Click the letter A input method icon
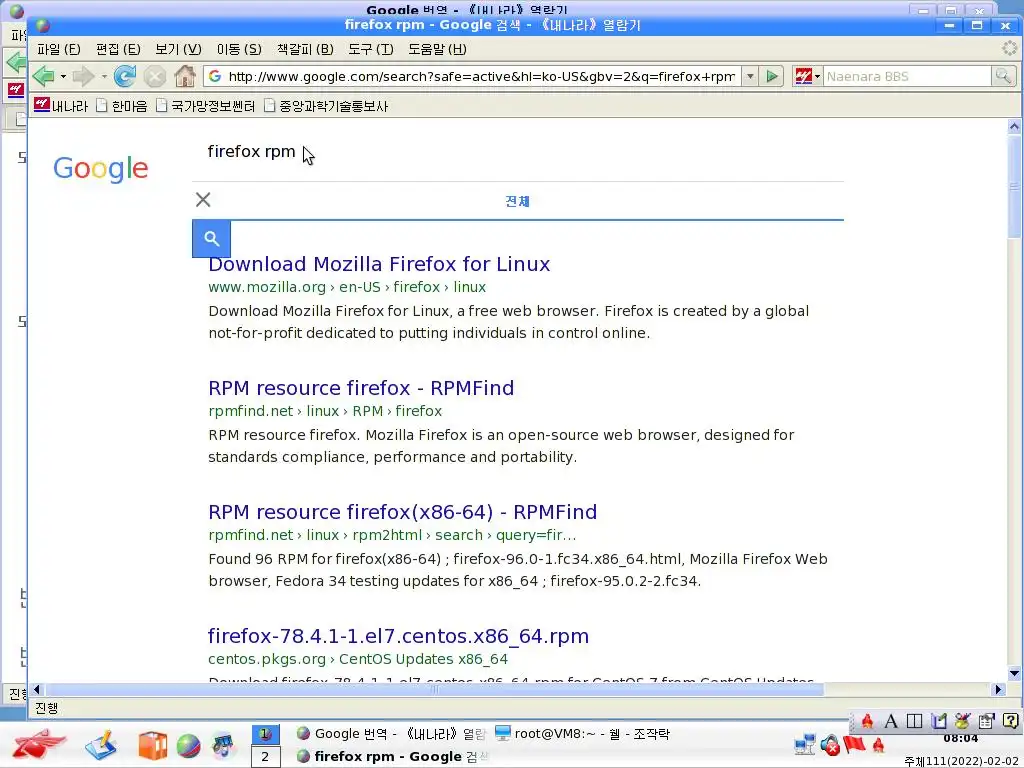The height and width of the screenshot is (768, 1024). click(891, 721)
